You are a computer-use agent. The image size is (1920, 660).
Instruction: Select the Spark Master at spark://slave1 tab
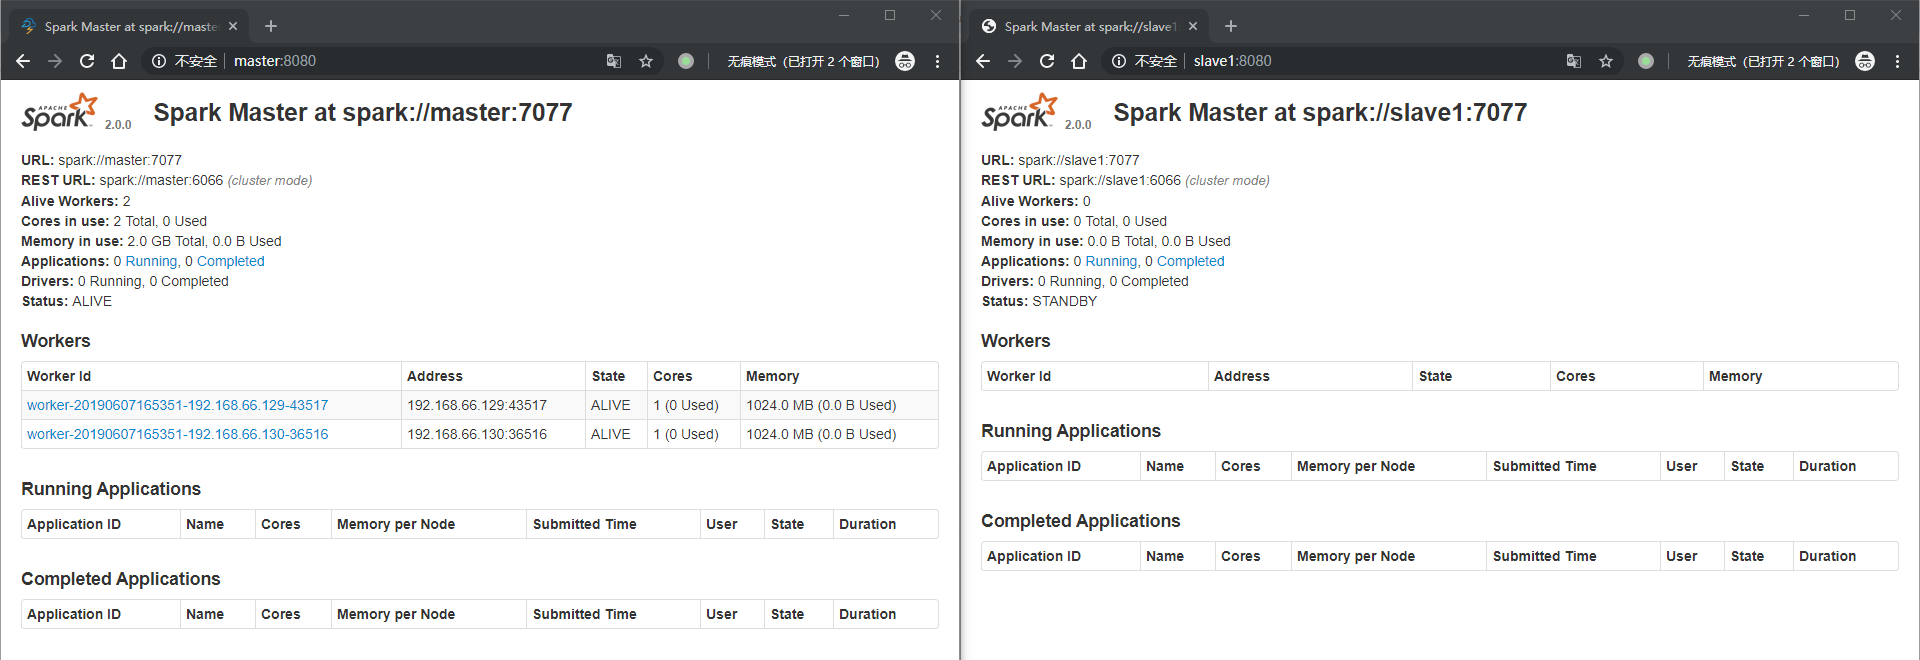tap(1088, 26)
